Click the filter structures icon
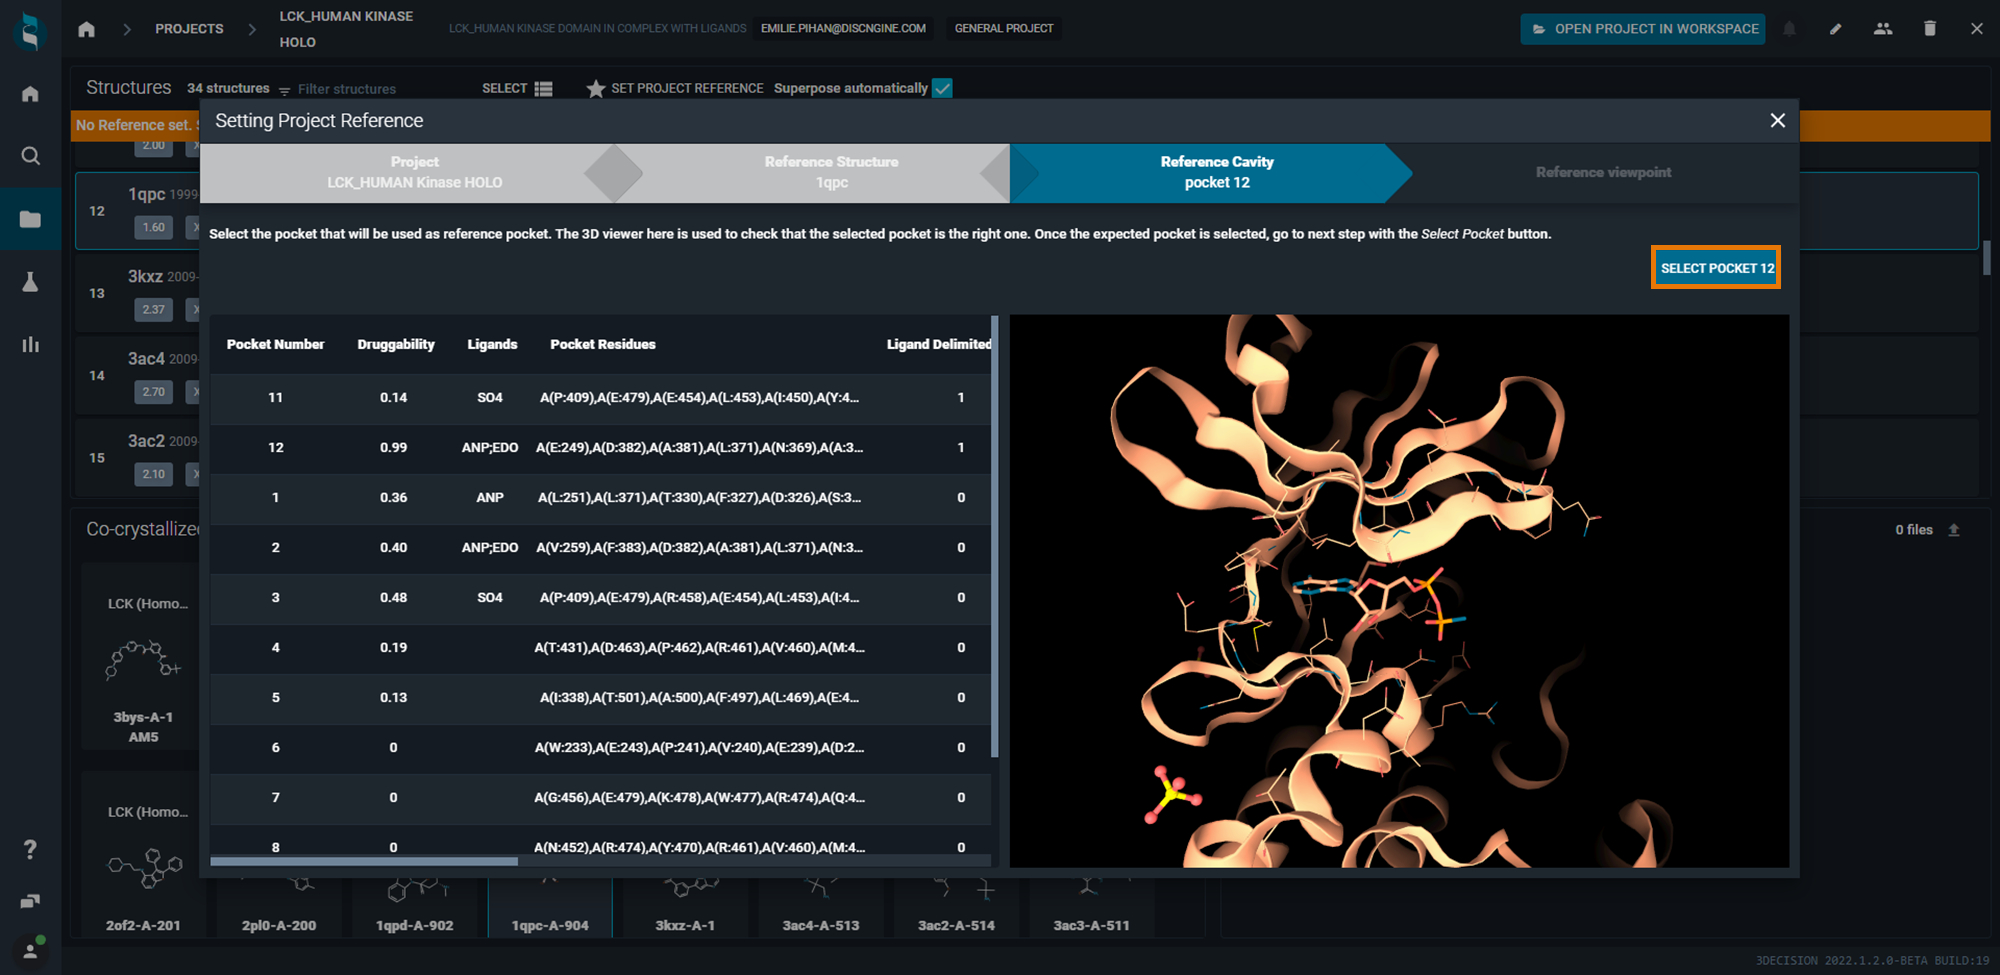The height and width of the screenshot is (975, 2000). click(284, 90)
